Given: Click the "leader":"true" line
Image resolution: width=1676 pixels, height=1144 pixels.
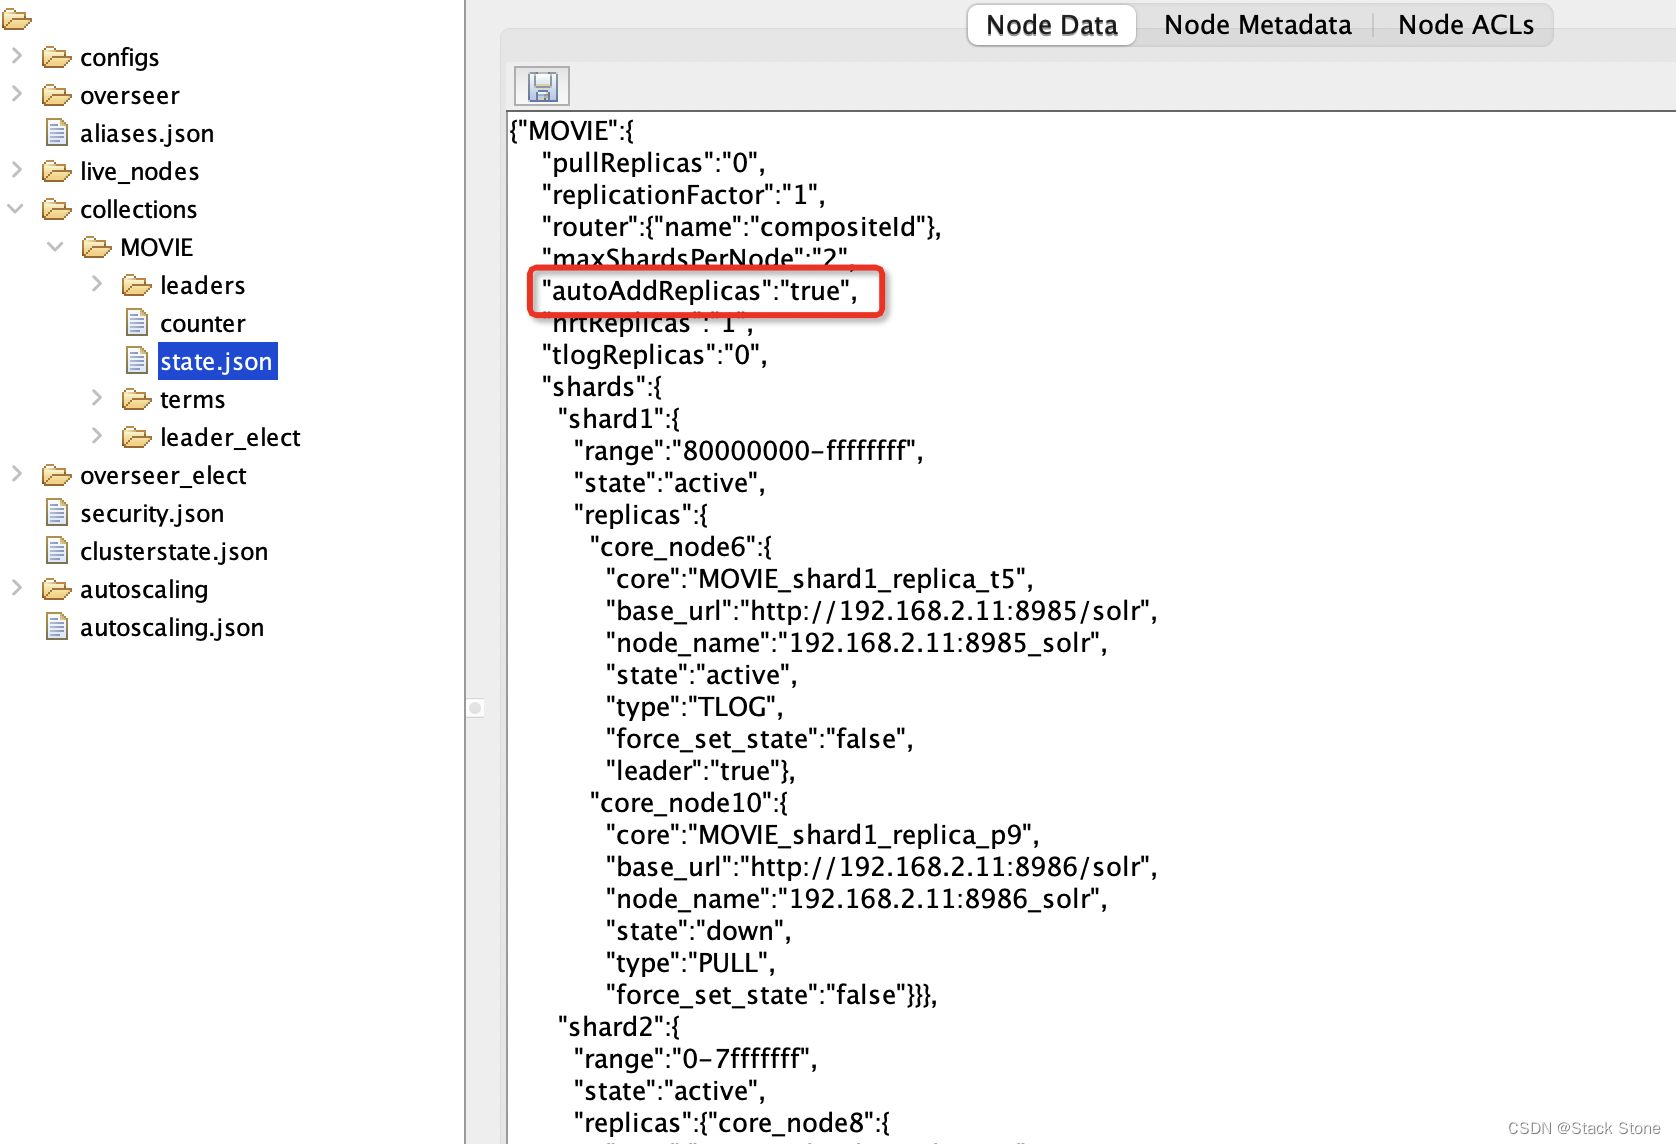Looking at the screenshot, I should click(700, 771).
